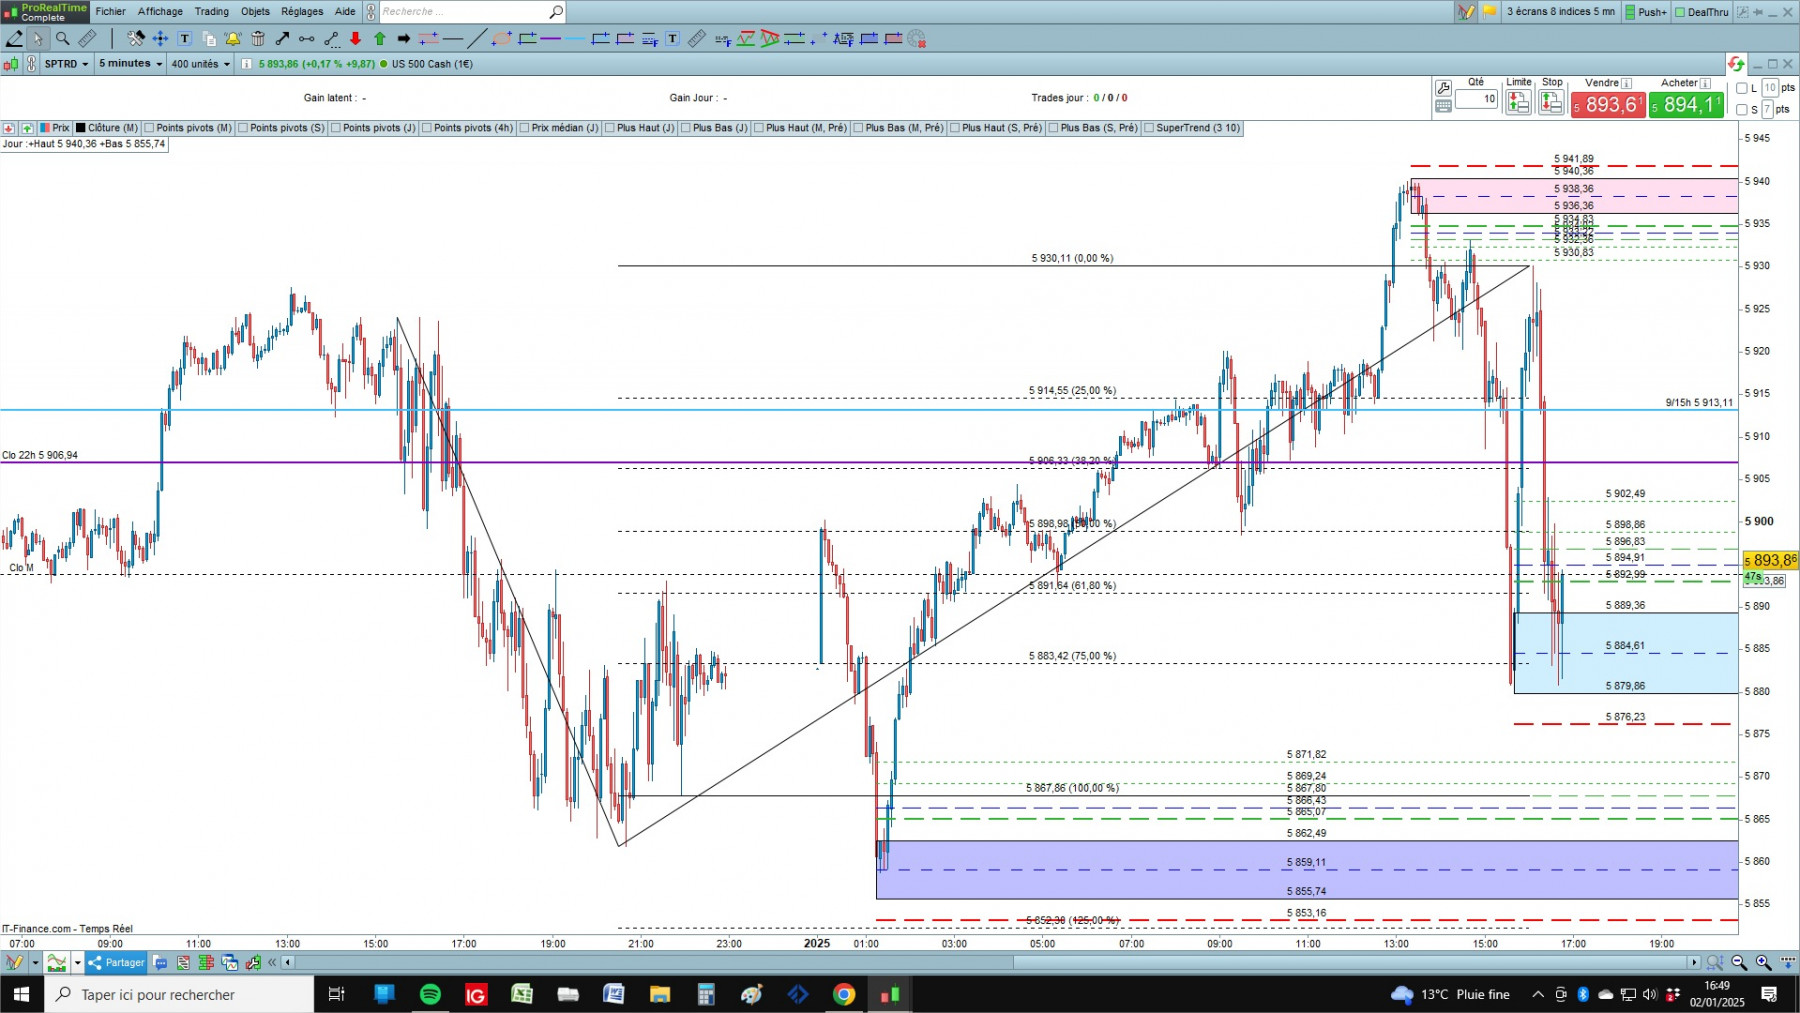Enable the Points pivots (J) checkbox
1800x1013 pixels.
coord(337,128)
